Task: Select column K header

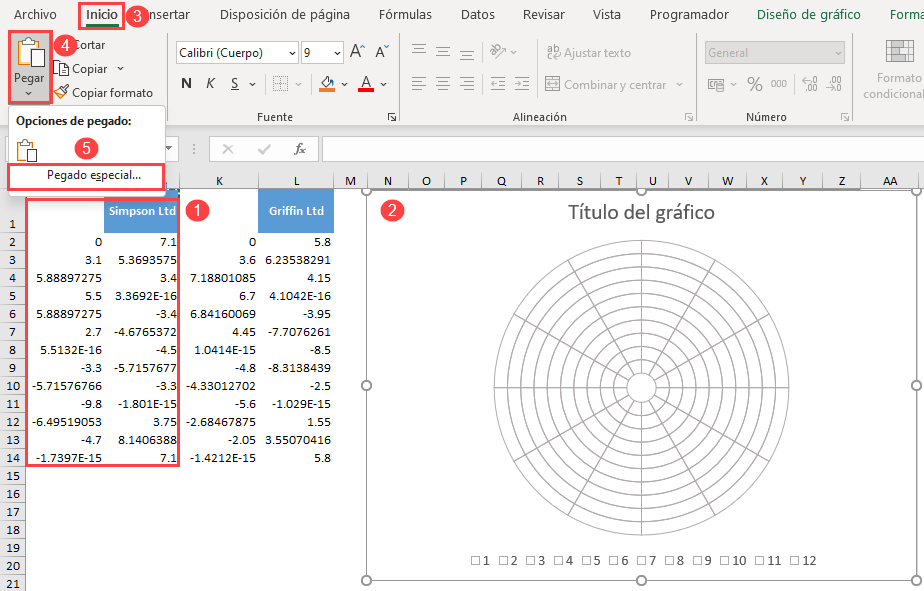Action: click(x=219, y=181)
